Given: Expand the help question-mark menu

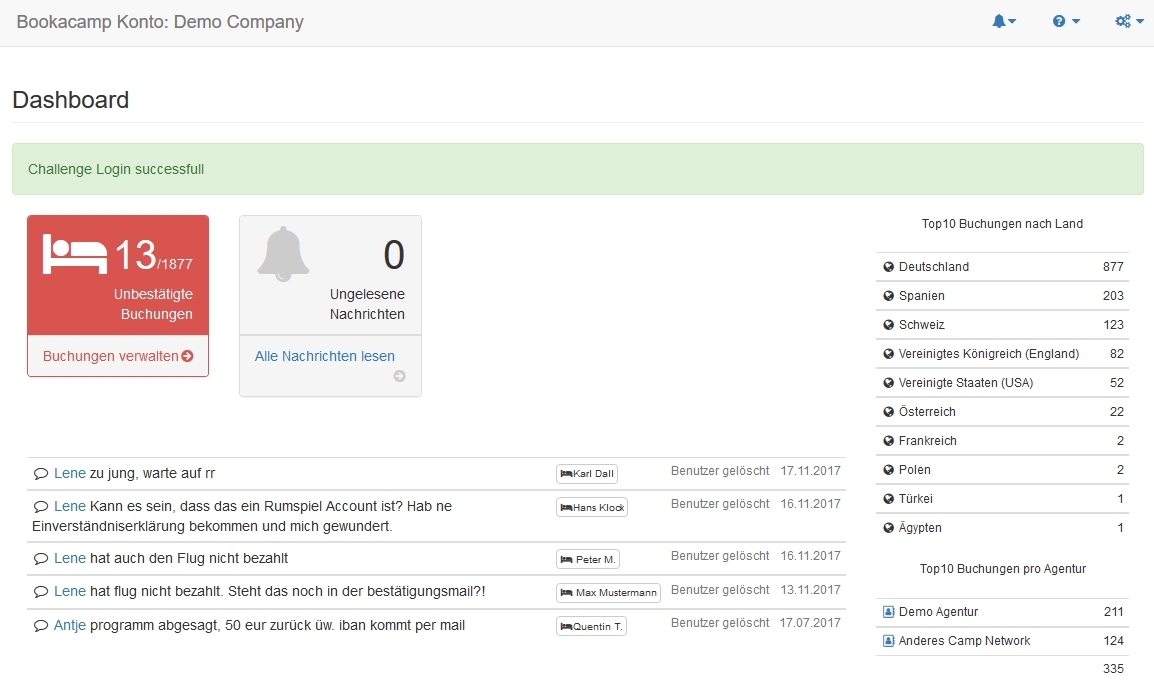Looking at the screenshot, I should 1066,21.
